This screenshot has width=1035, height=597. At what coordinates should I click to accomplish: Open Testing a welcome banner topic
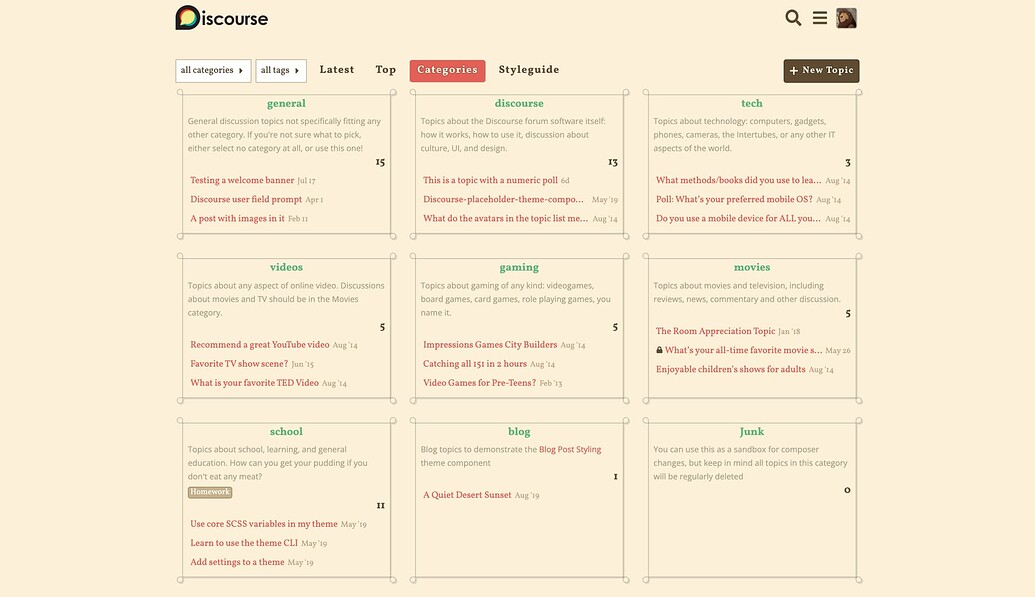click(x=242, y=181)
